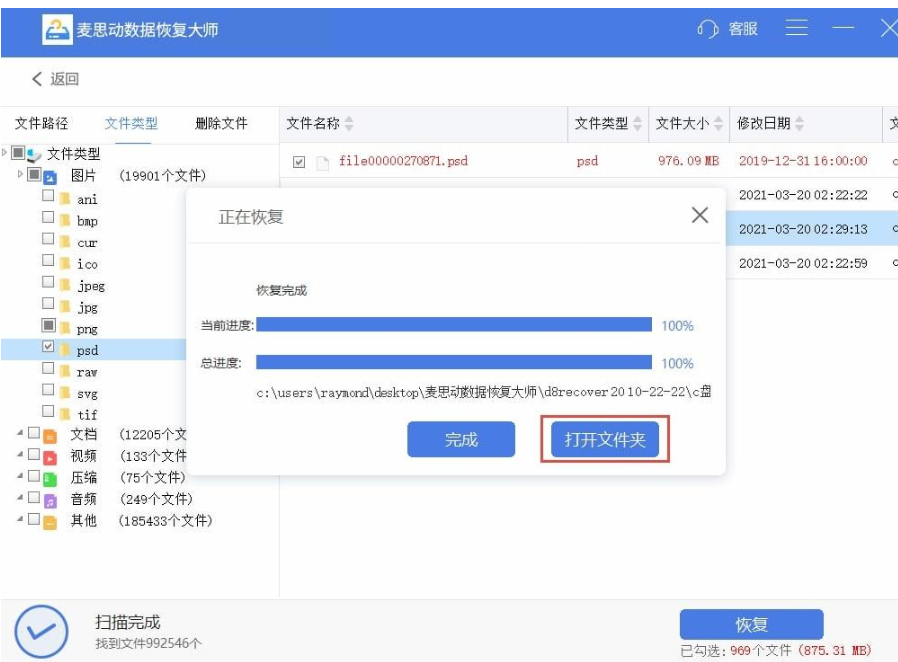Click the 图片 category image icon
Image resolution: width=898 pixels, height=662 pixels.
[50, 177]
